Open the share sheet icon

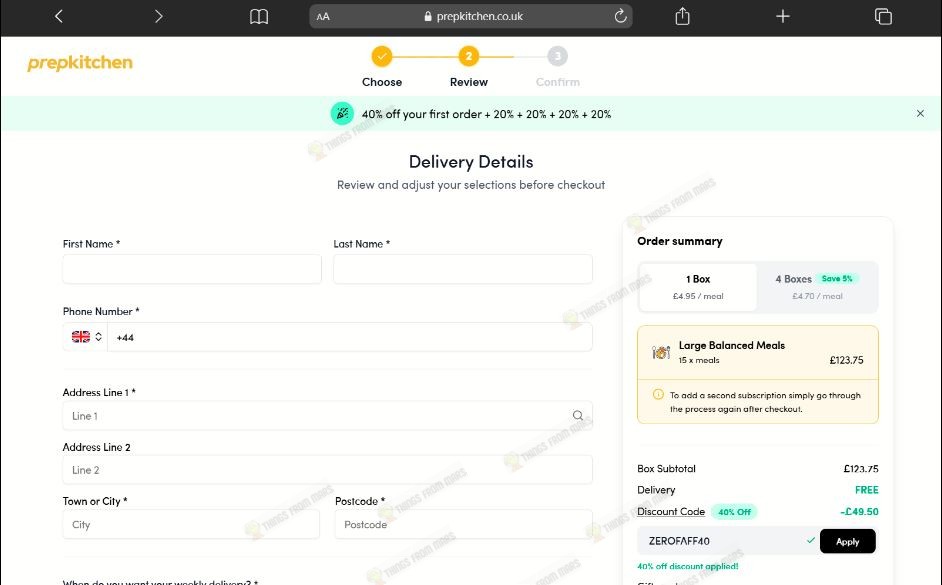pyautogui.click(x=682, y=16)
